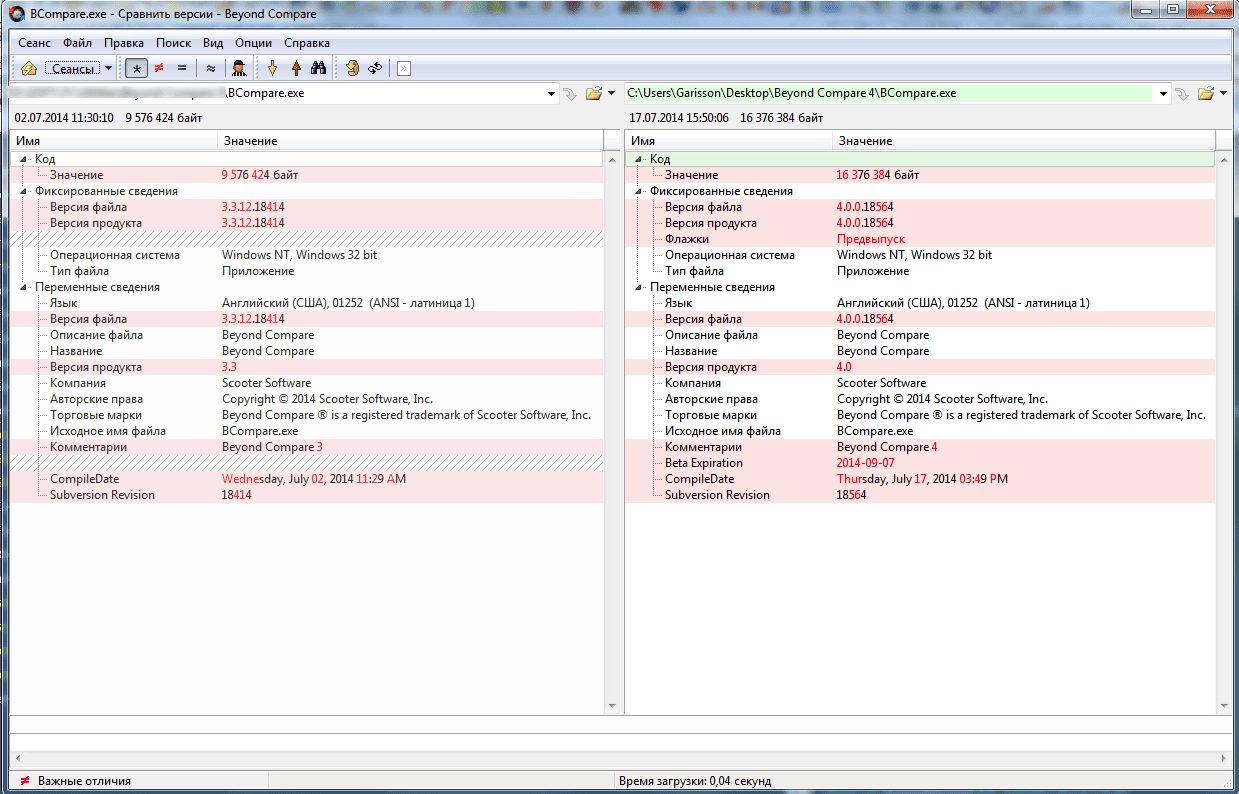Browse for left file with folder icon

594,94
